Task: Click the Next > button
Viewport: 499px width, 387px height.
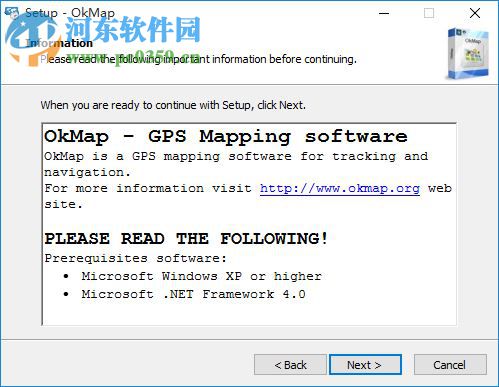Action: 365,365
